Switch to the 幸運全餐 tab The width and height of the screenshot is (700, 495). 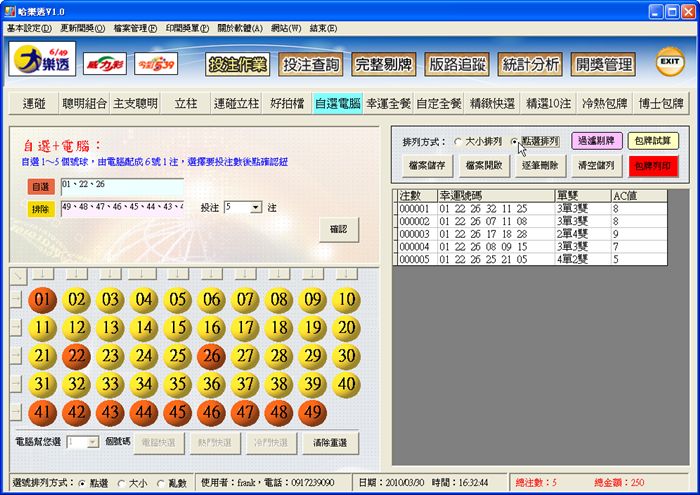click(x=387, y=104)
